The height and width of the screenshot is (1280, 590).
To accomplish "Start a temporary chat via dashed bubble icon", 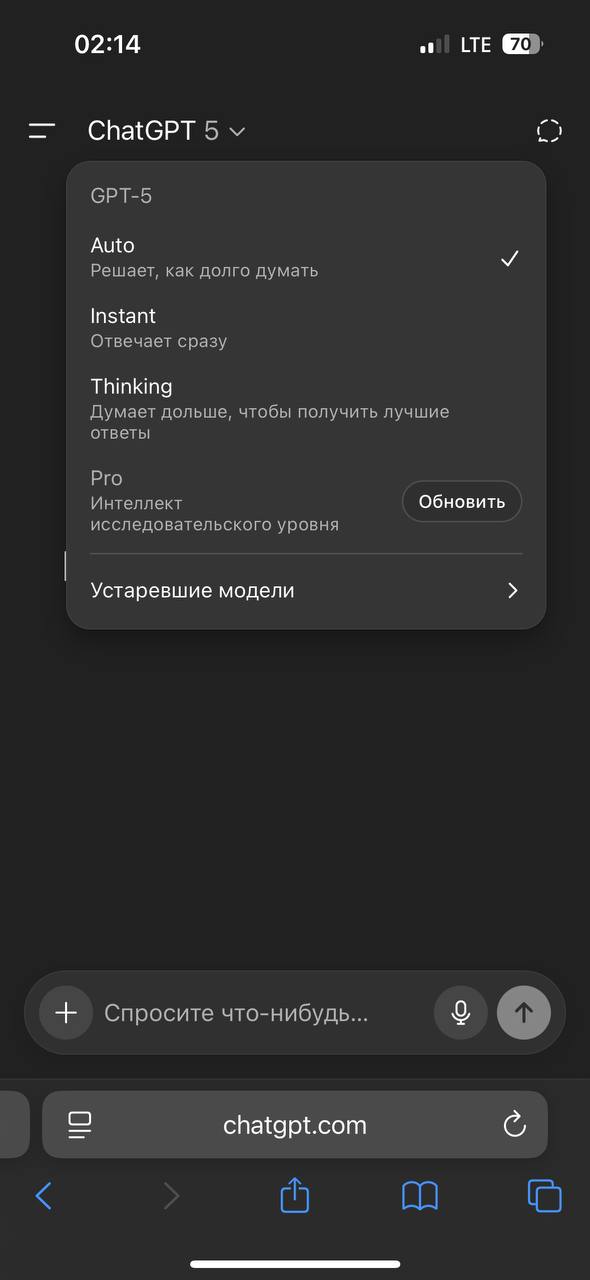I will [x=549, y=131].
